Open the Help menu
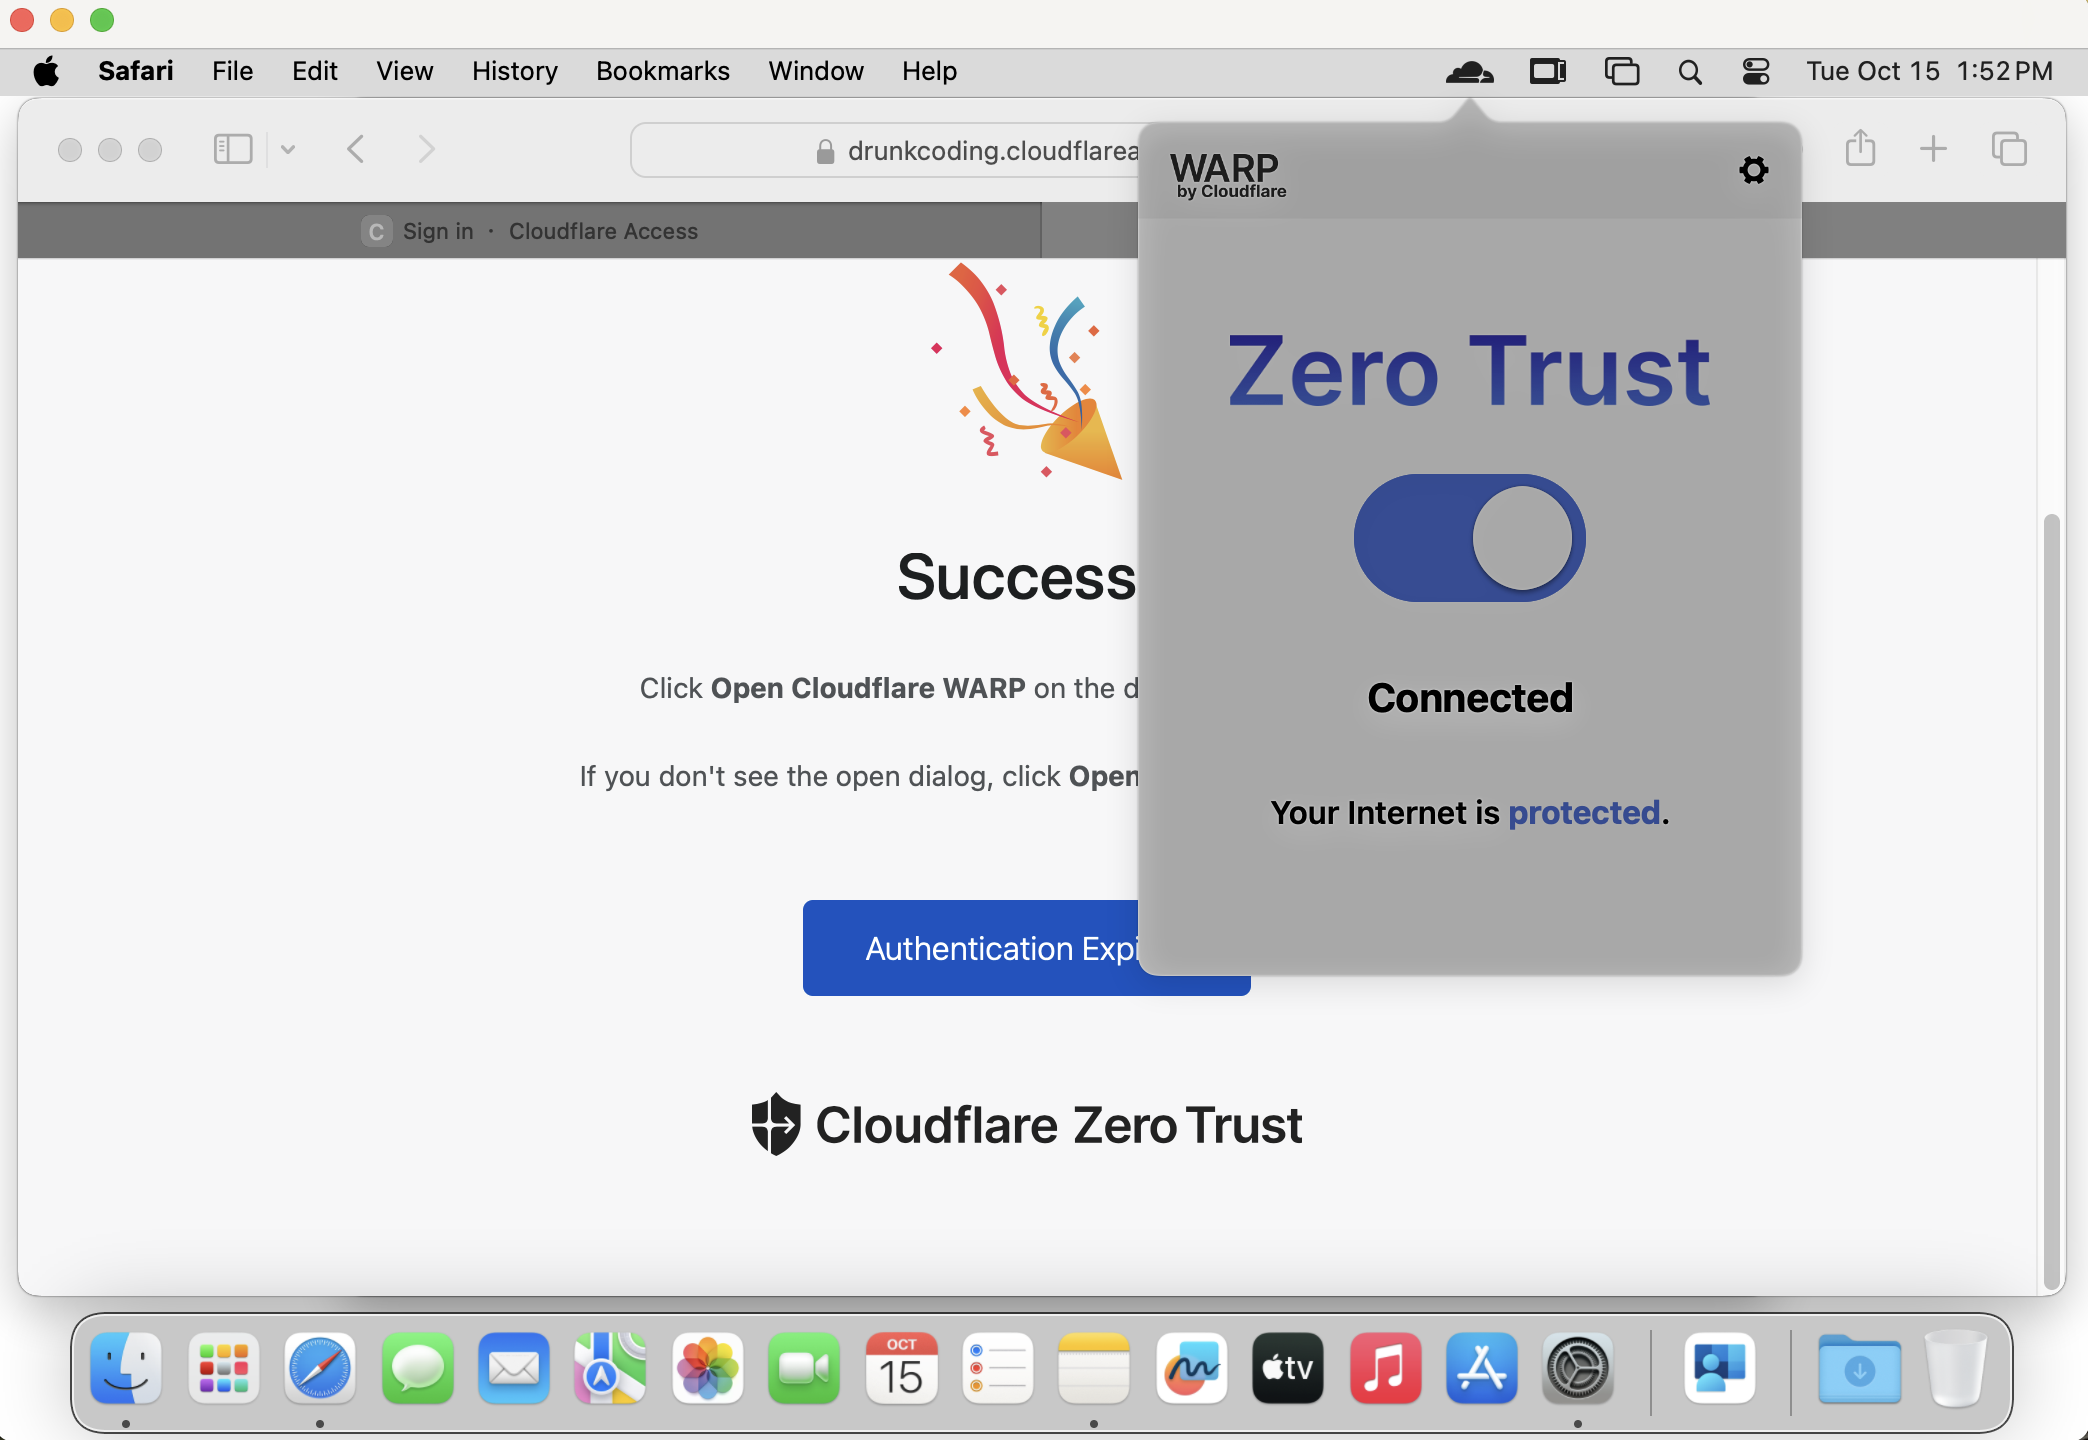2088x1440 pixels. coord(929,72)
